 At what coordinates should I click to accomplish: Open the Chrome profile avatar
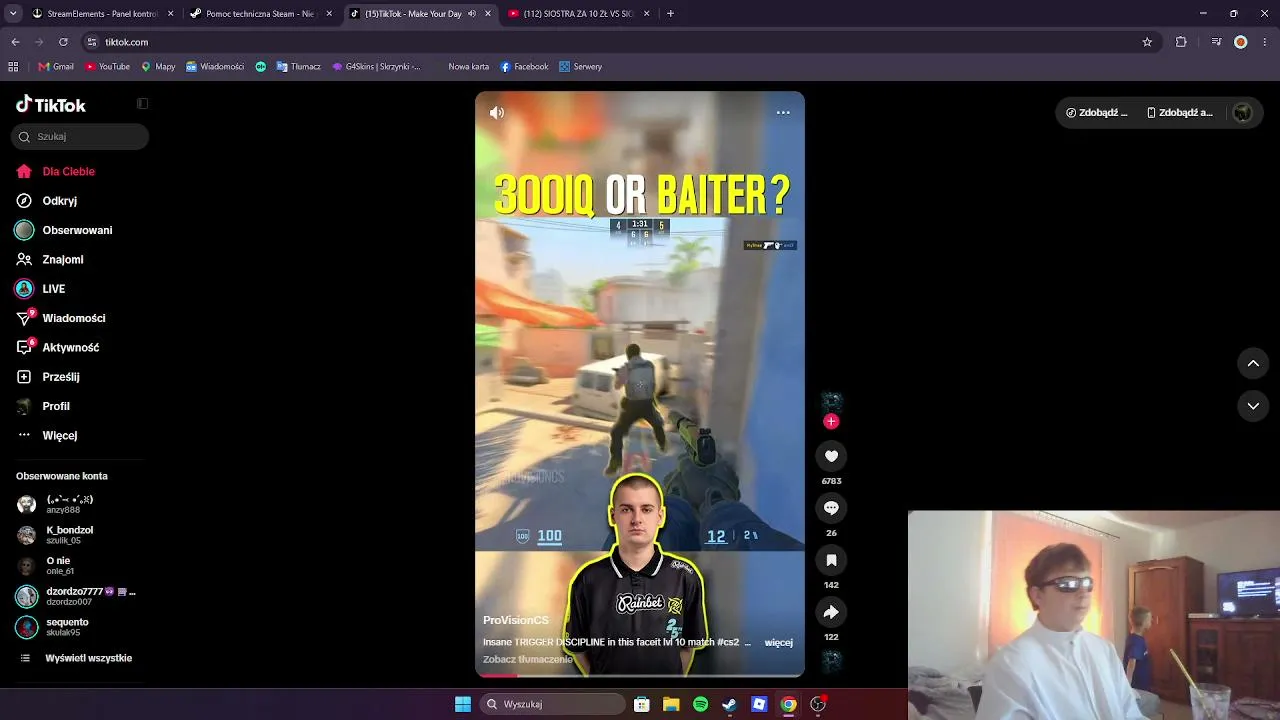pyautogui.click(x=1241, y=42)
